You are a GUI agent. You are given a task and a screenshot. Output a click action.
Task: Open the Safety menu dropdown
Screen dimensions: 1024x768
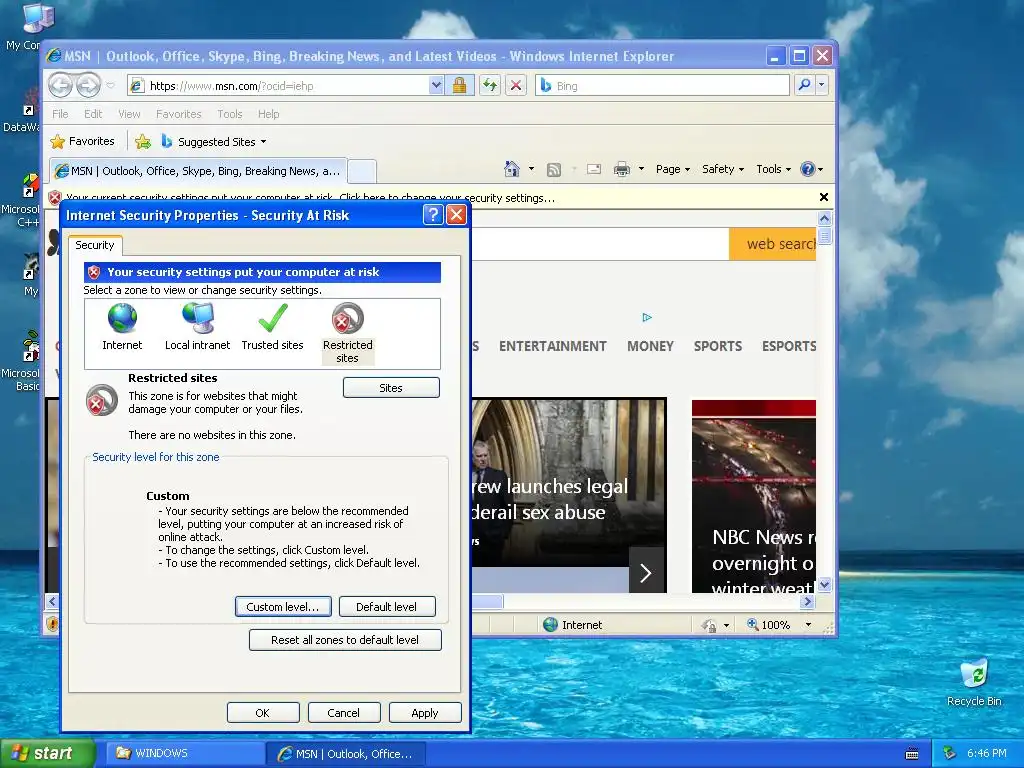tap(723, 169)
